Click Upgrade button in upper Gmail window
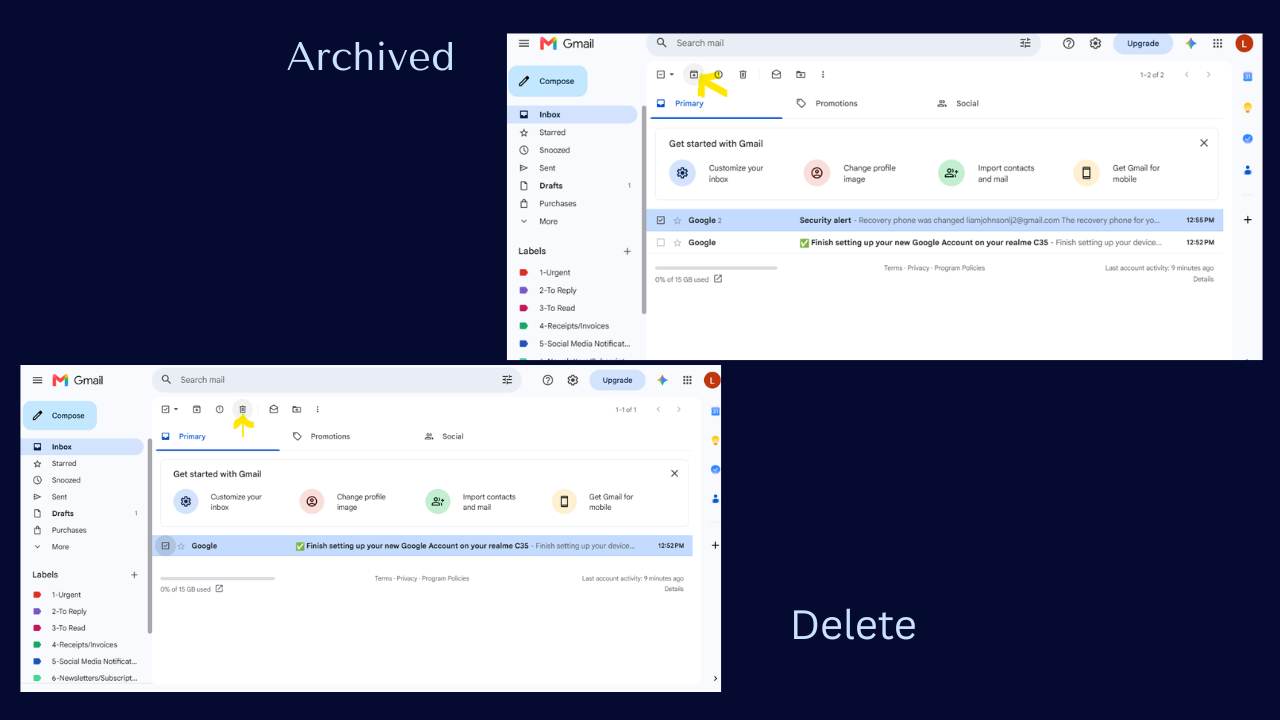1280x720 pixels. 1143,43
